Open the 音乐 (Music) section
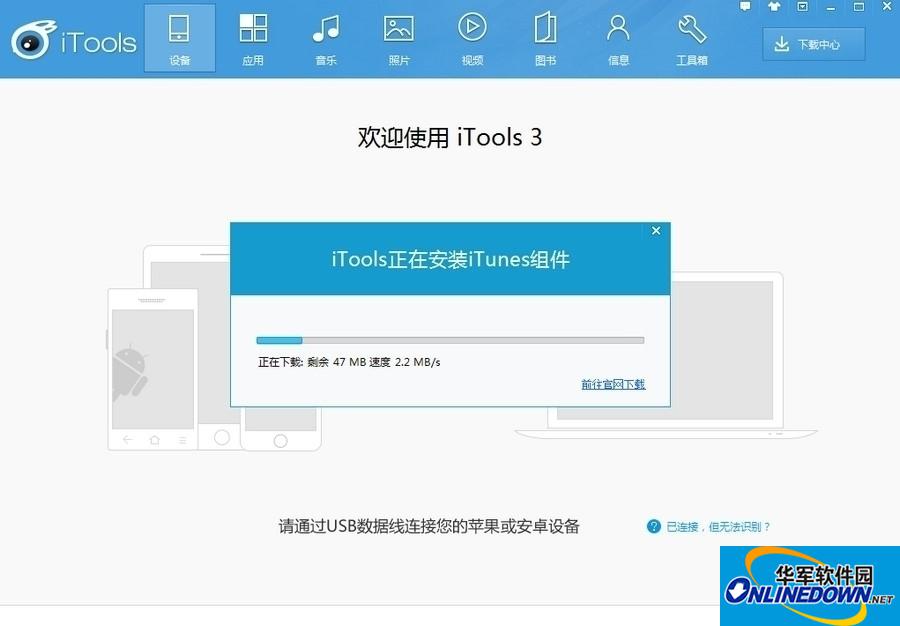 pos(326,38)
